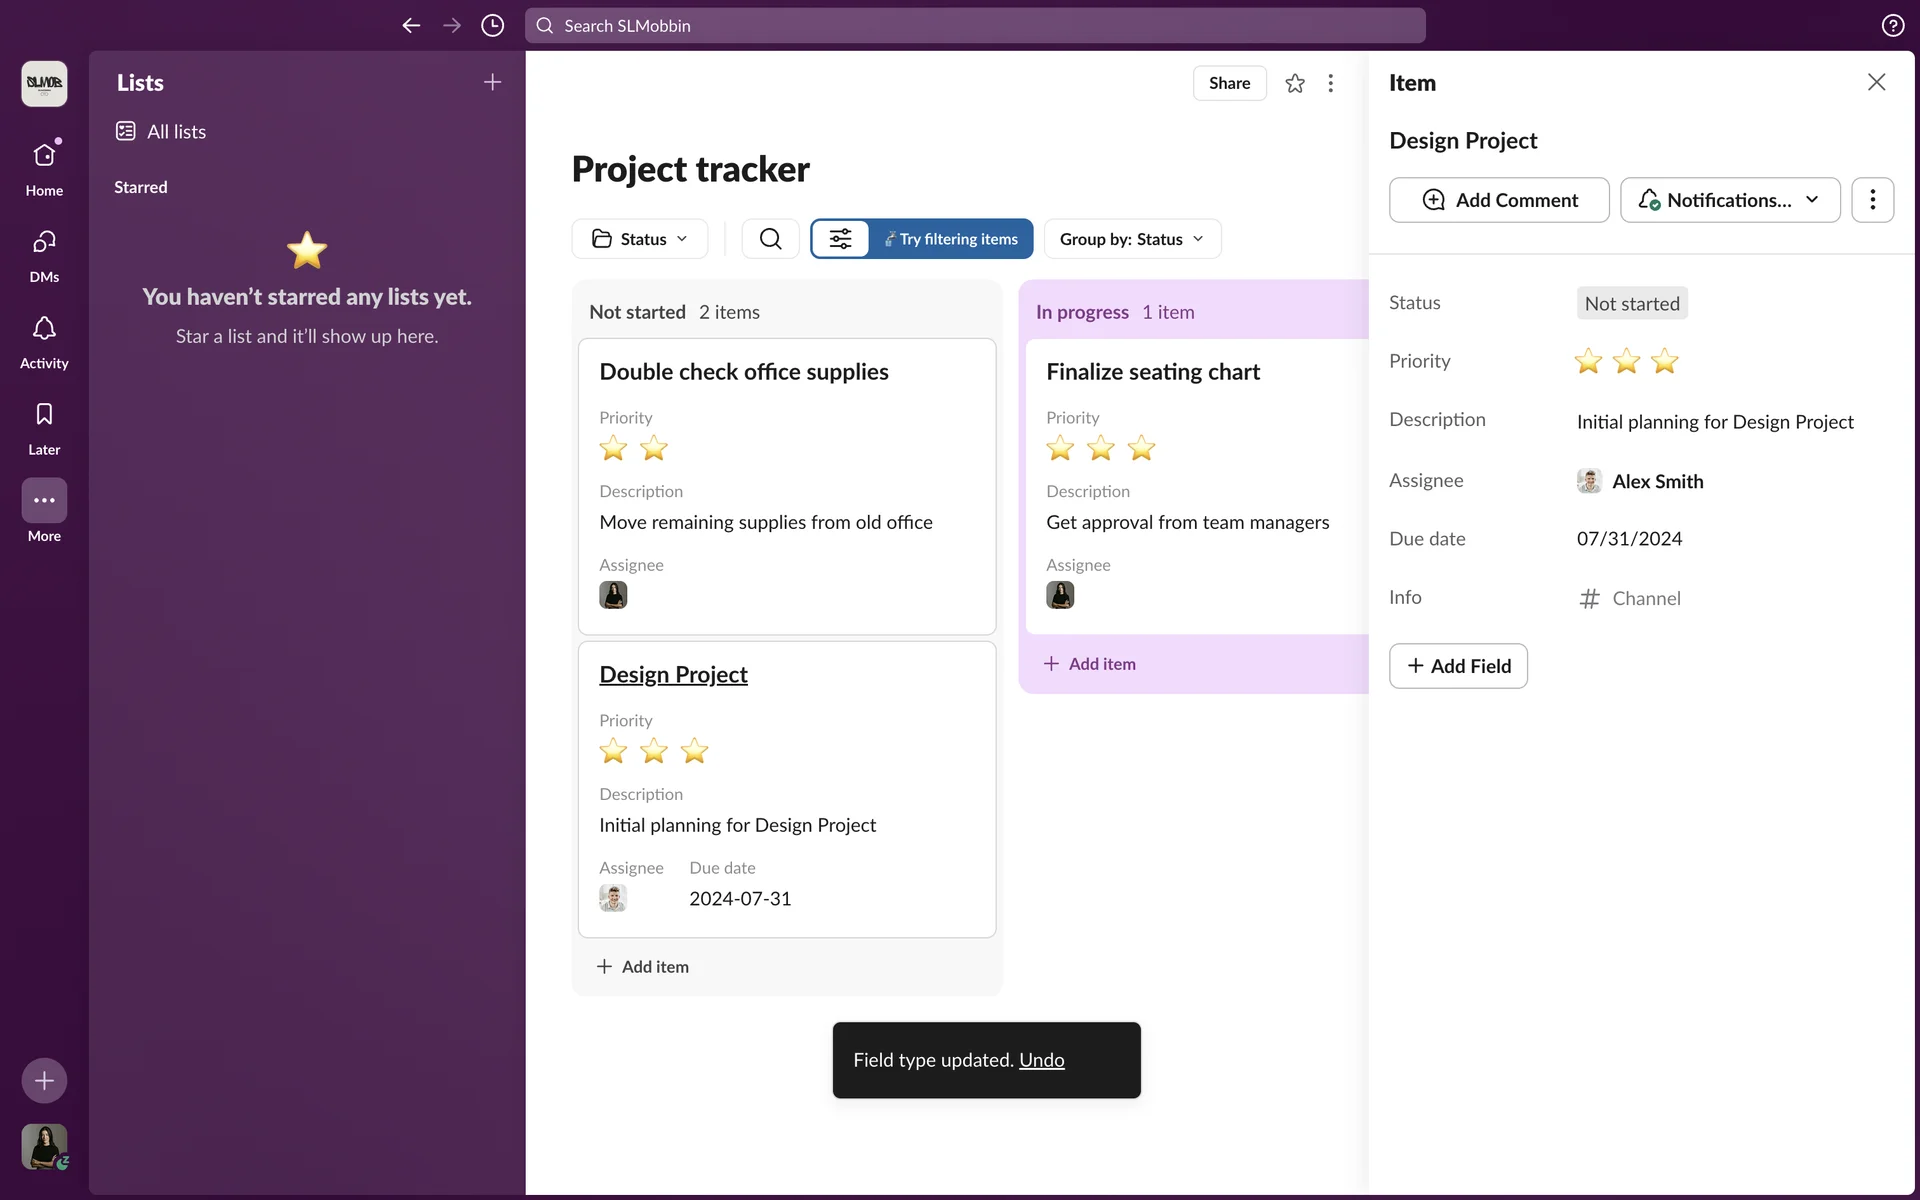Click the Not started status tag
Viewport: 1920px width, 1200px height.
[1632, 304]
